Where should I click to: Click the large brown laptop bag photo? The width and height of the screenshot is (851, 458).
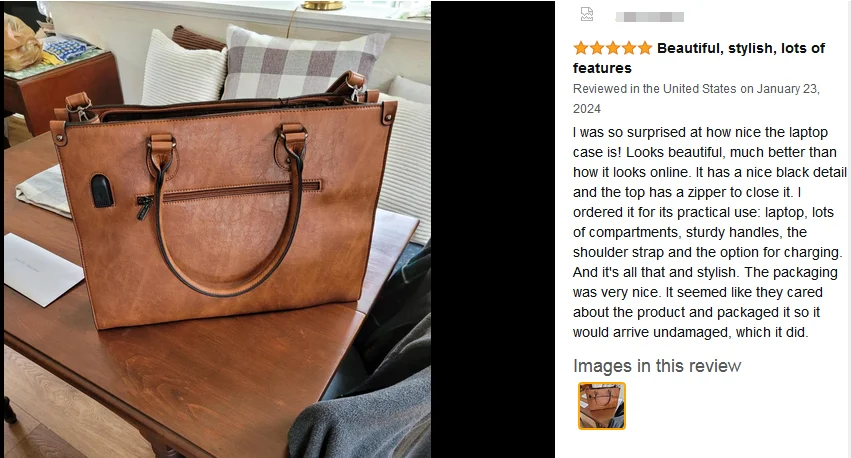[x=218, y=229]
